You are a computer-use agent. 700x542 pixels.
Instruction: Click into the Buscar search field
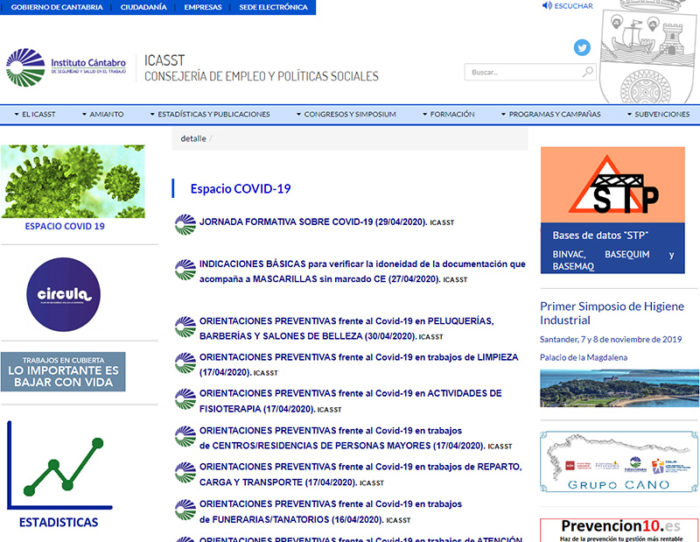(x=520, y=72)
